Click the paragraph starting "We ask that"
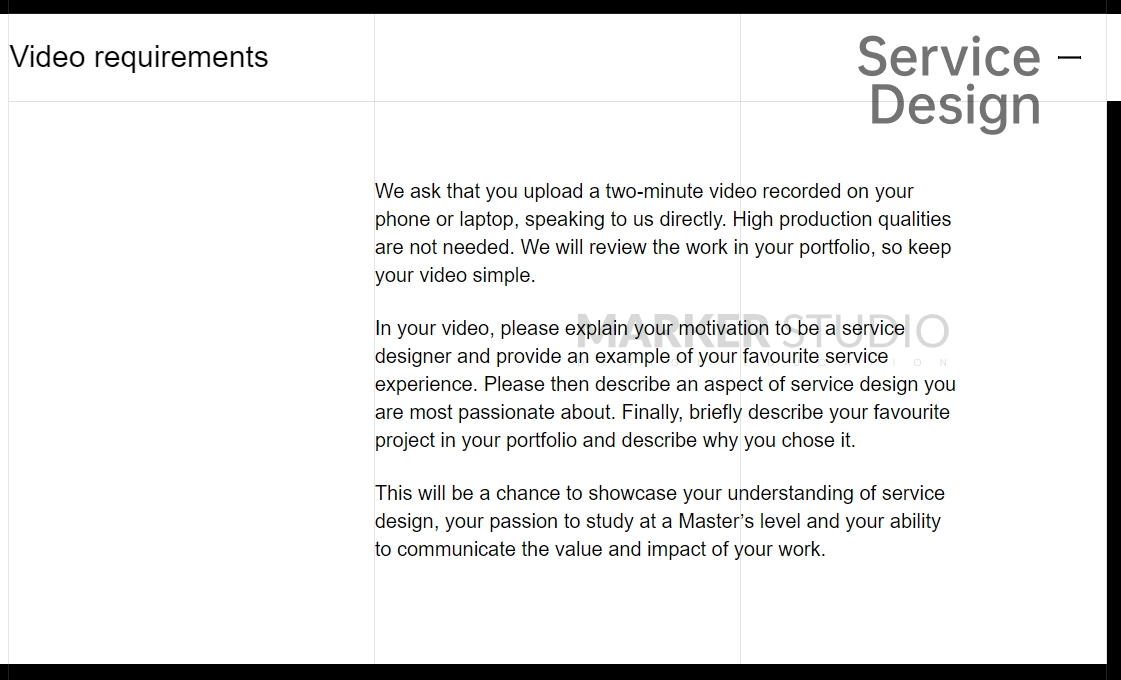Image resolution: width=1121 pixels, height=680 pixels. pos(663,233)
